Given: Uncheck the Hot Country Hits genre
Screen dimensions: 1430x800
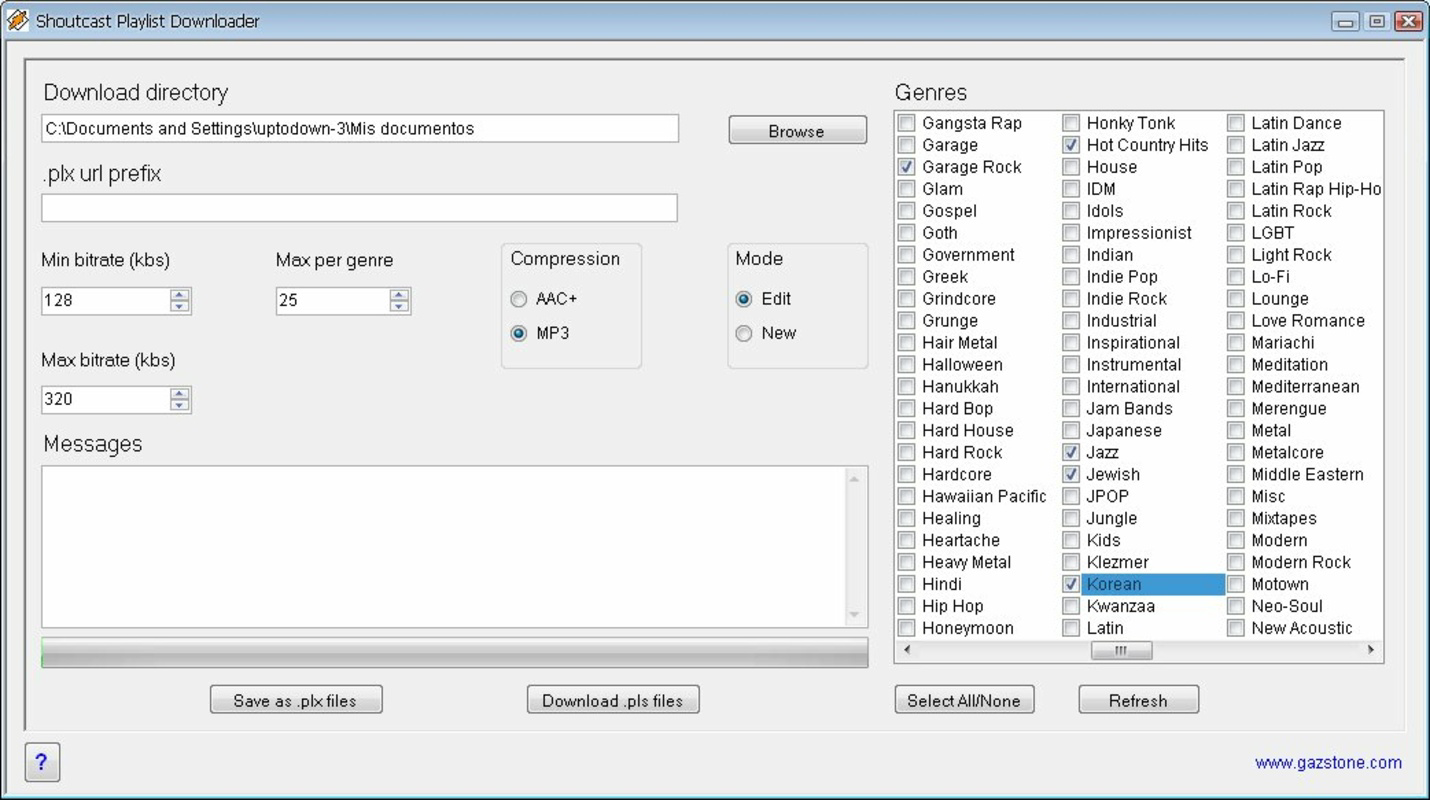Looking at the screenshot, I should (x=1071, y=145).
